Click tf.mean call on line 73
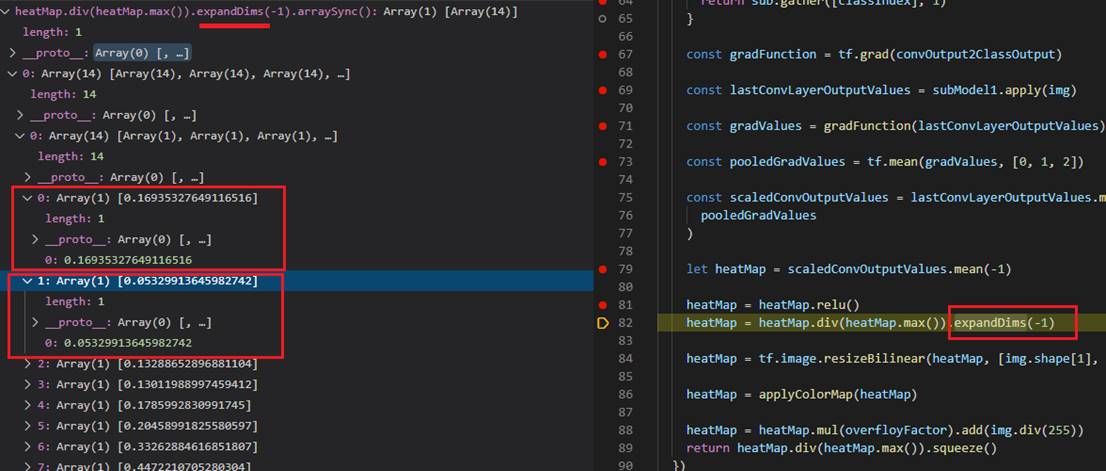The width and height of the screenshot is (1106, 471). [x=892, y=161]
